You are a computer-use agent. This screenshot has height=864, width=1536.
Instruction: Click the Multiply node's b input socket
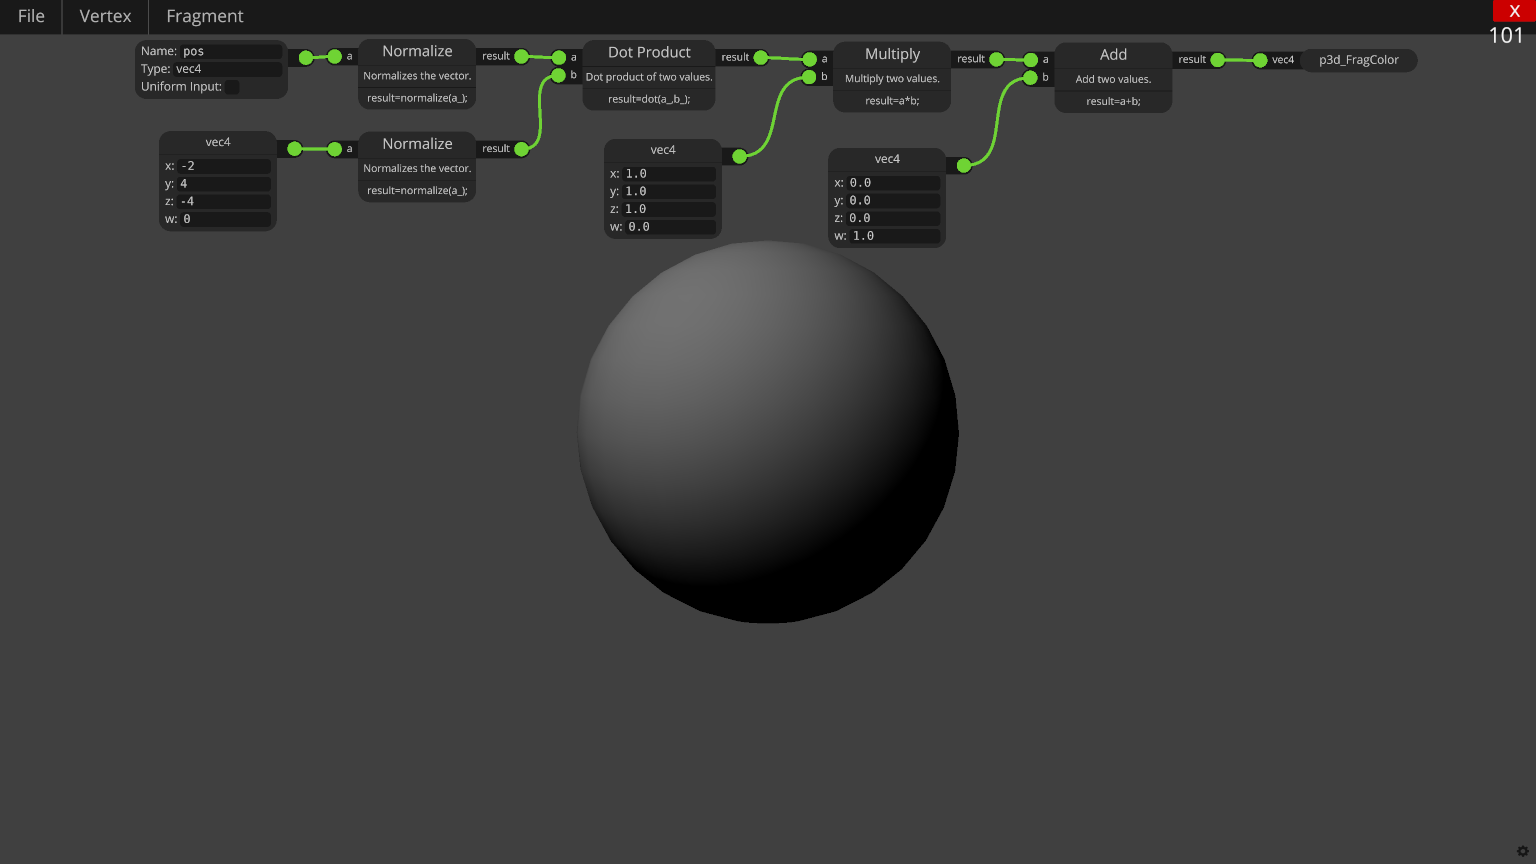tap(808, 76)
